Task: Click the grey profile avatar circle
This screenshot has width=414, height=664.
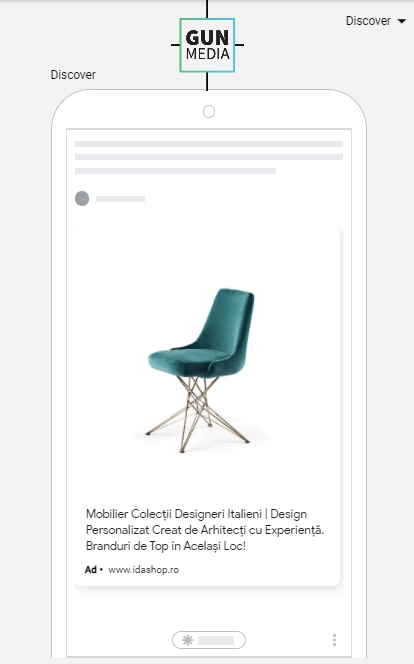Action: (82, 199)
